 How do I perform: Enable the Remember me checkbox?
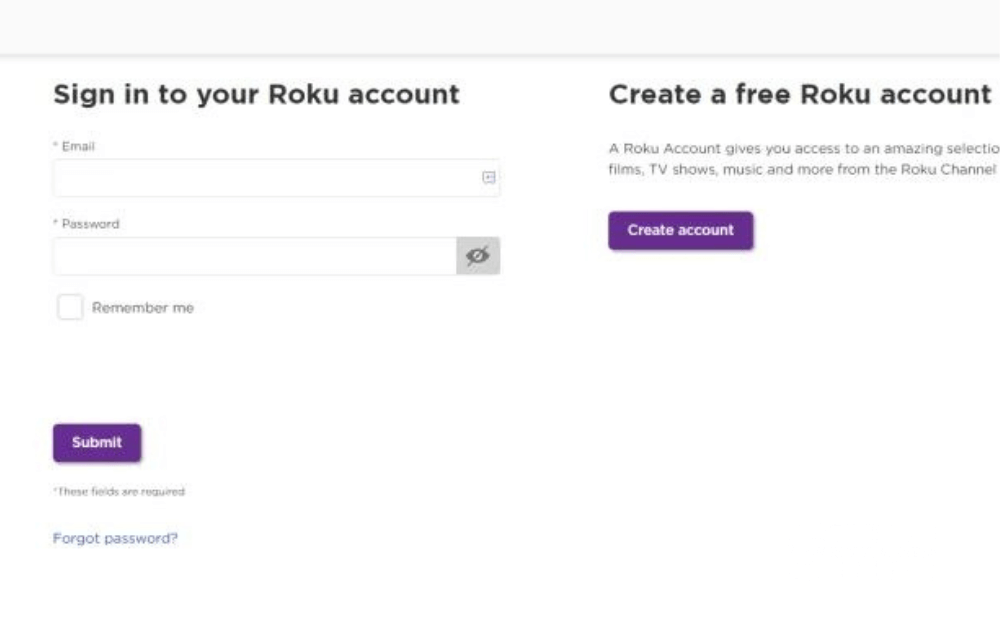[70, 307]
